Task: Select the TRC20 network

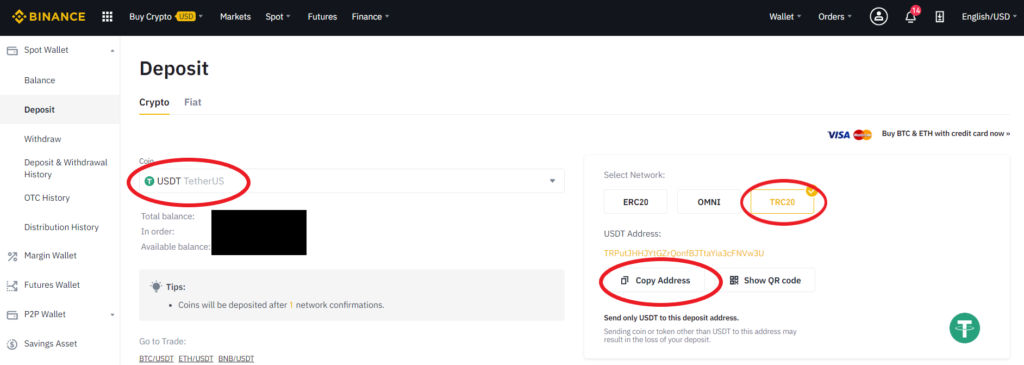Action: click(x=782, y=202)
